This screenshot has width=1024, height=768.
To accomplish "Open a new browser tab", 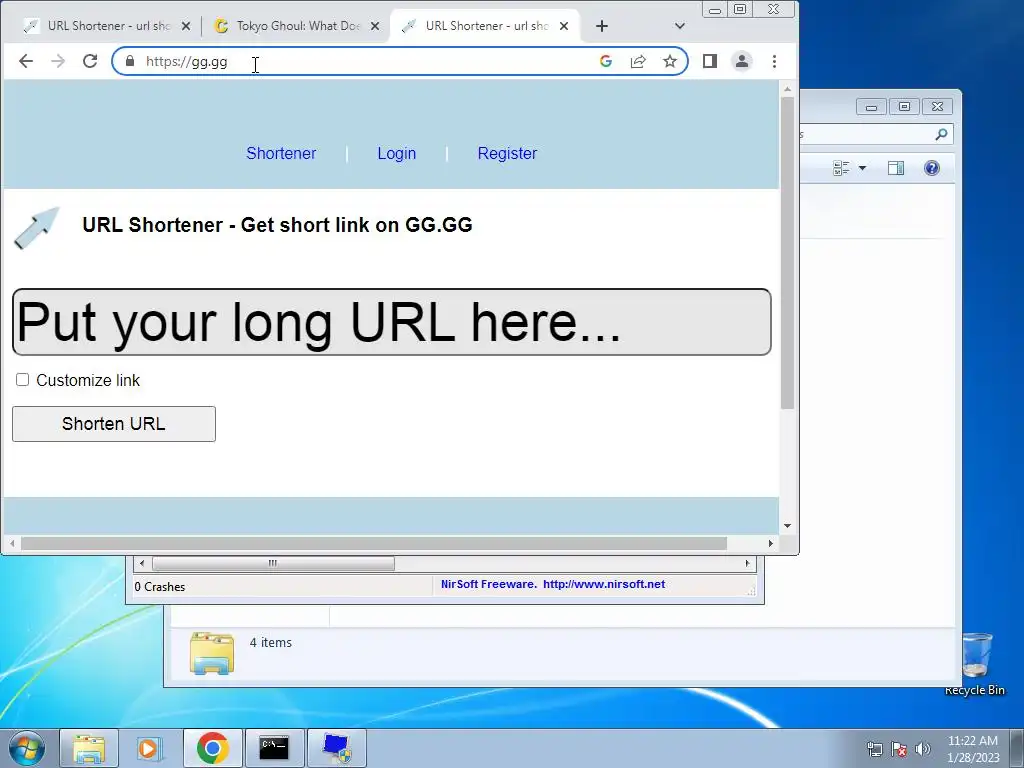I will tap(602, 26).
